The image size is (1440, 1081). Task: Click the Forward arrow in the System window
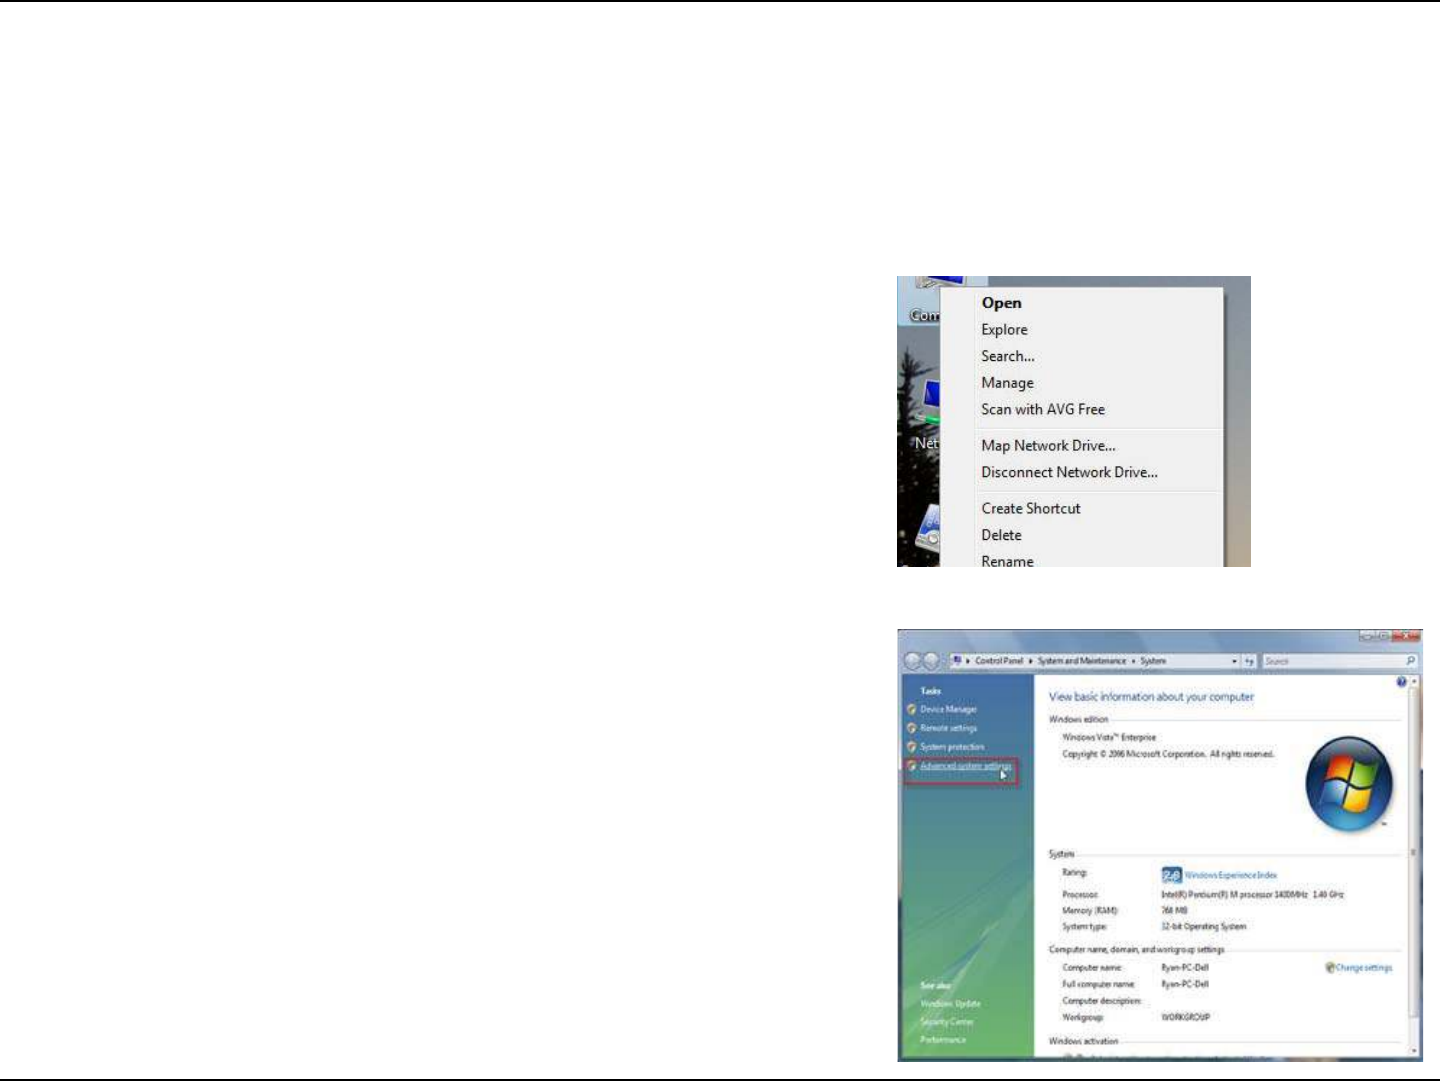pos(932,661)
